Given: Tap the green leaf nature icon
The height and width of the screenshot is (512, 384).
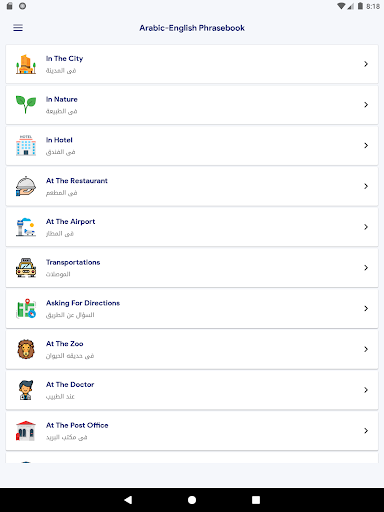Looking at the screenshot, I should tap(26, 105).
